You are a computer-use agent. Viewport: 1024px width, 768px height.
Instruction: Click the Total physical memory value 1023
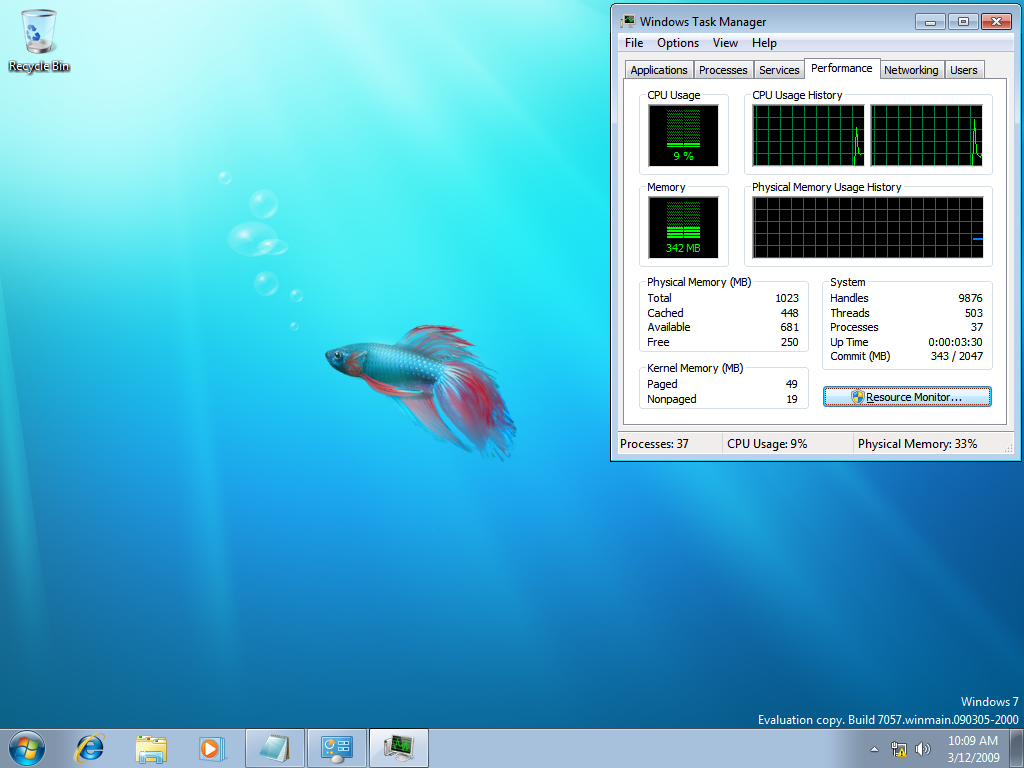tap(787, 298)
